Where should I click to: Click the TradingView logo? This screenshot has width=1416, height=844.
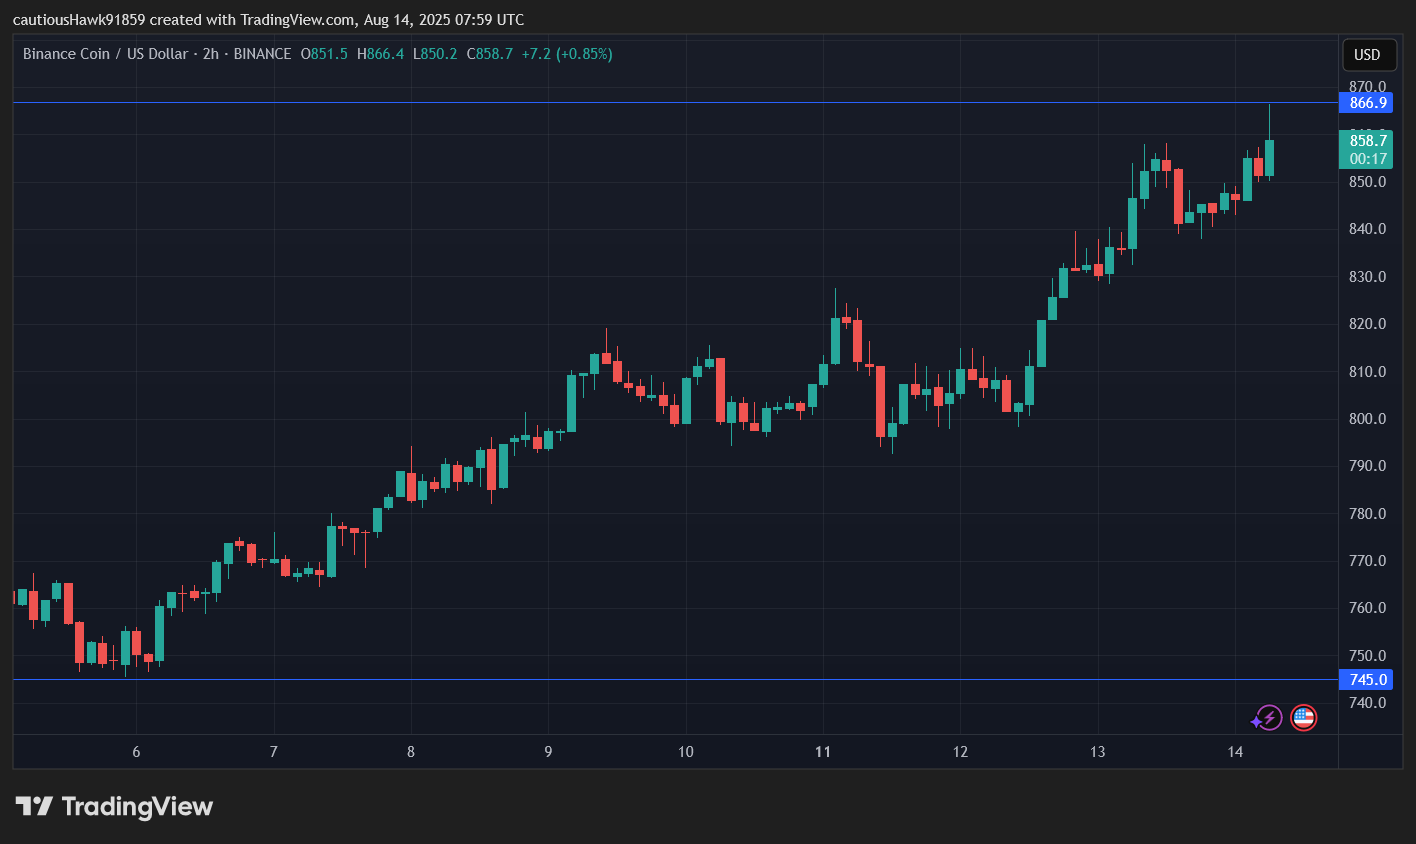coord(113,806)
